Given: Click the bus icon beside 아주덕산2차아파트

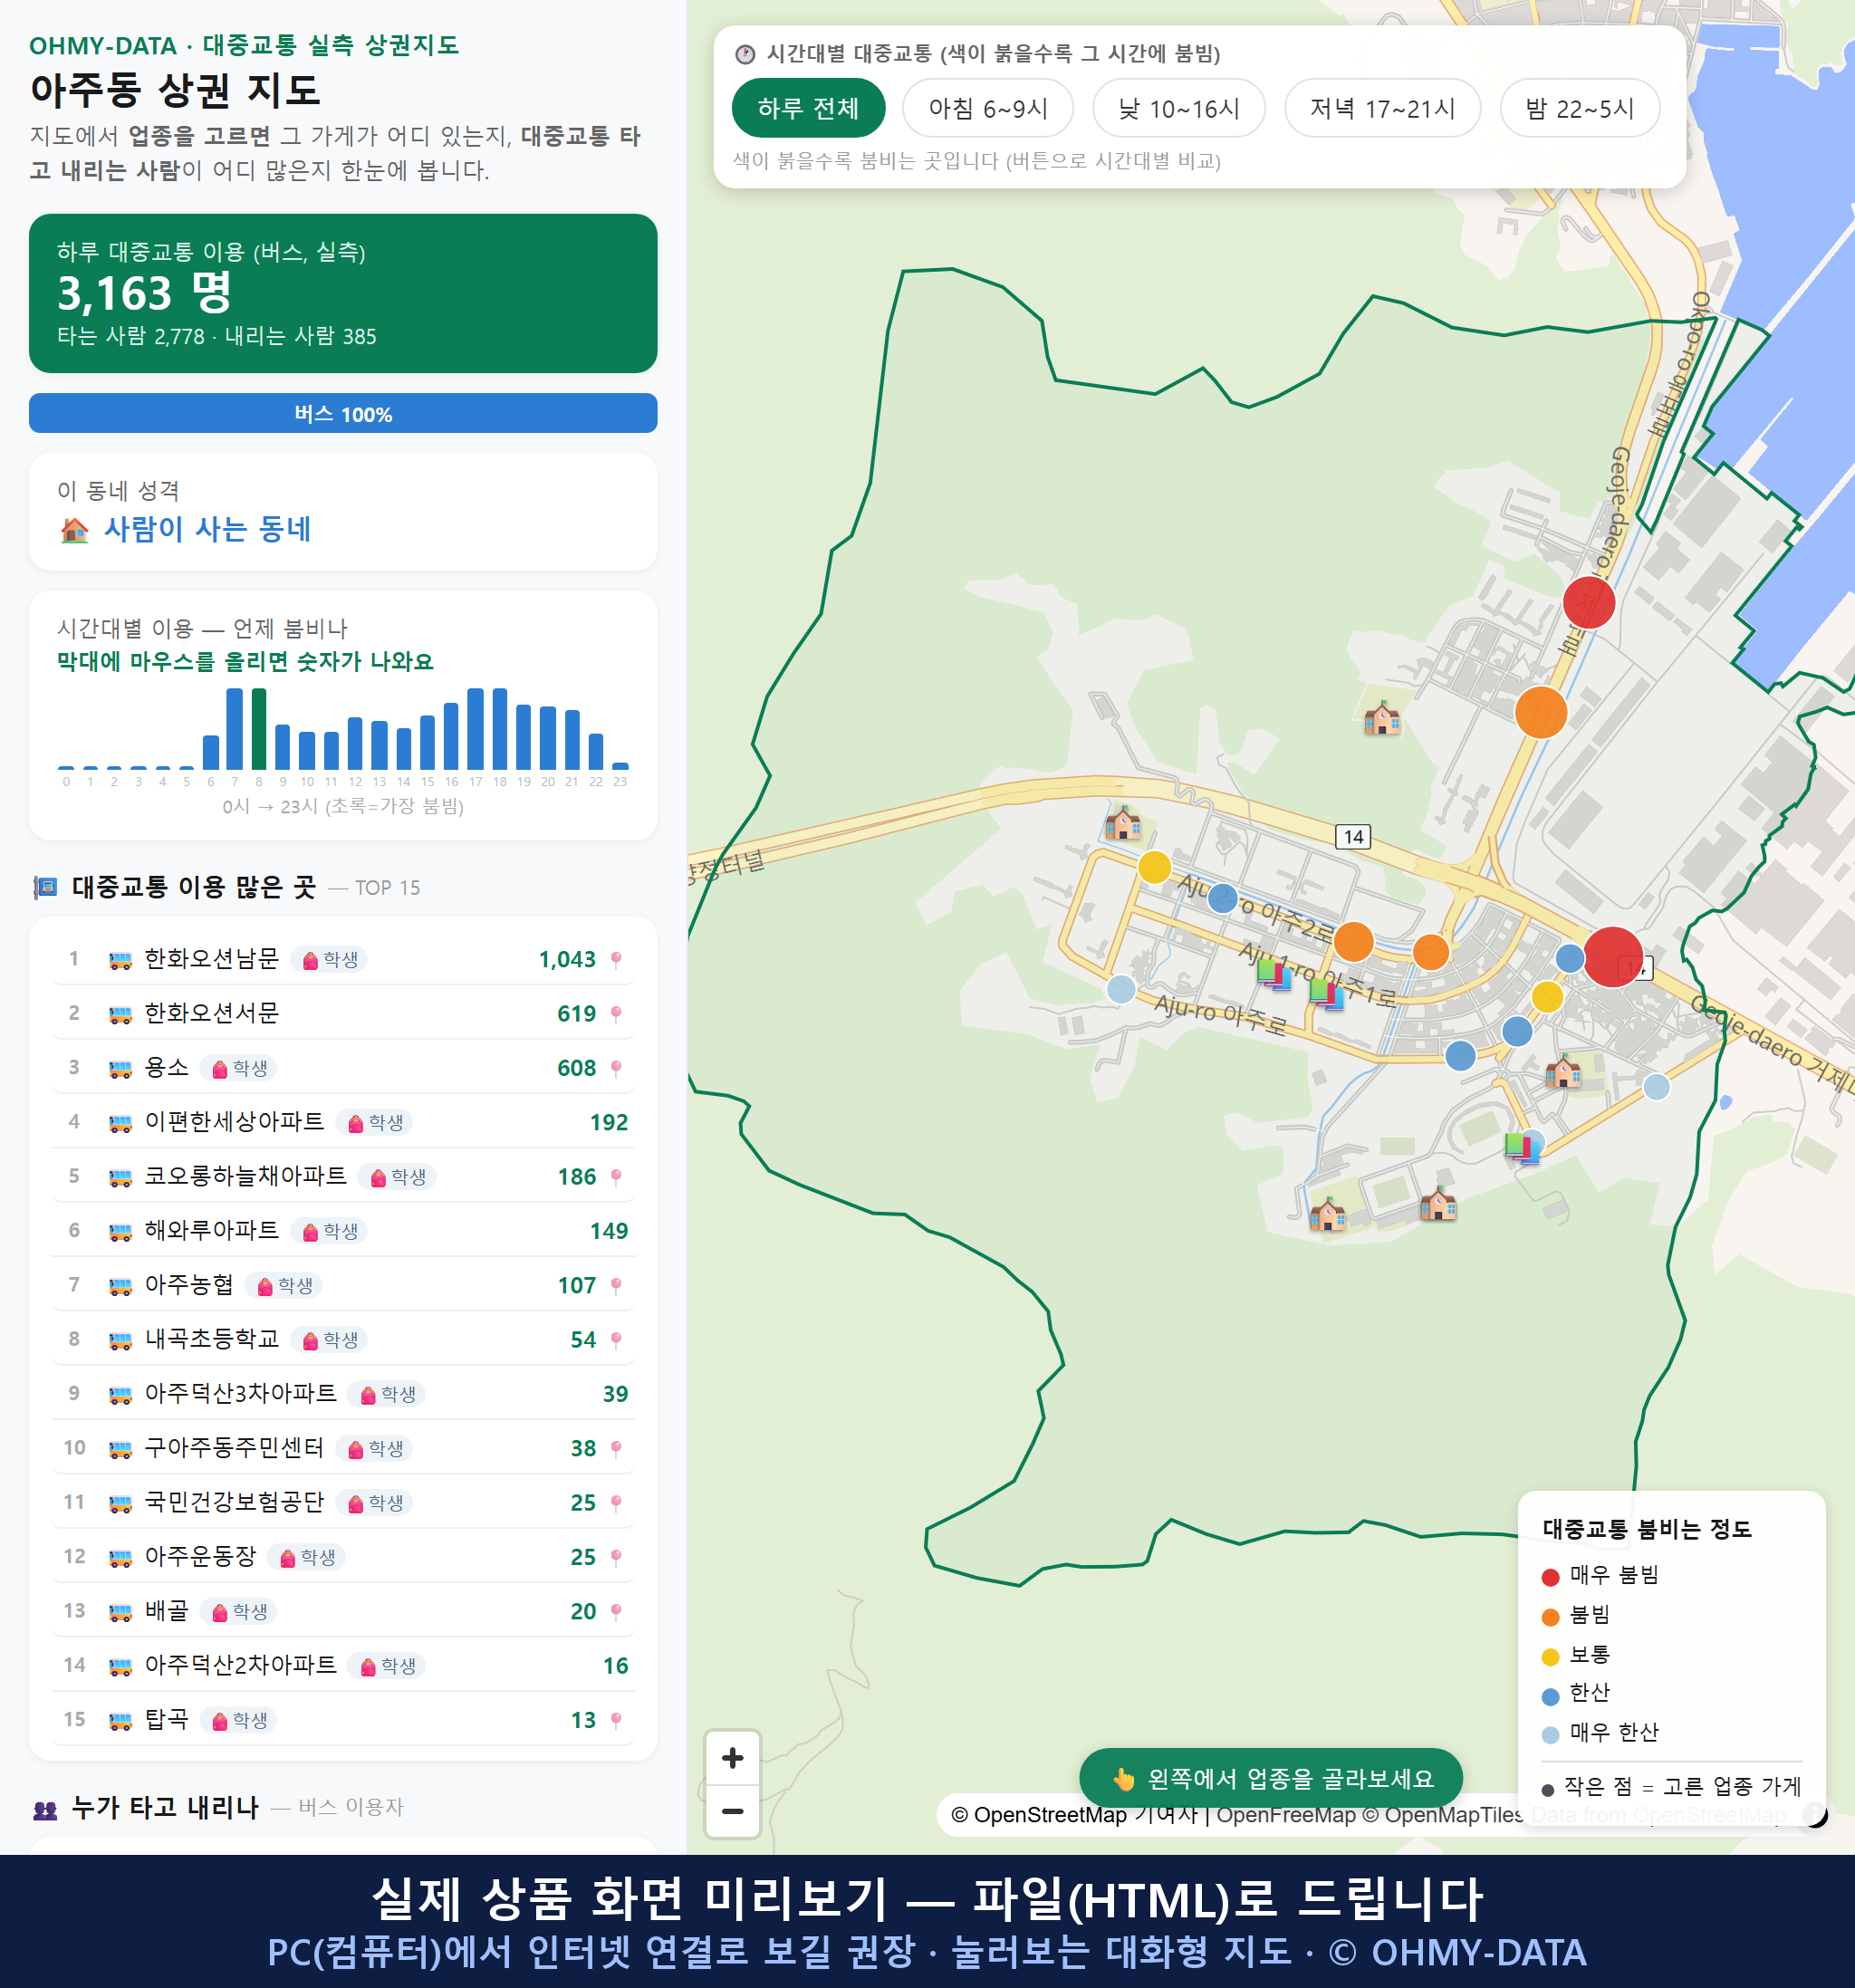Looking at the screenshot, I should click(120, 1666).
